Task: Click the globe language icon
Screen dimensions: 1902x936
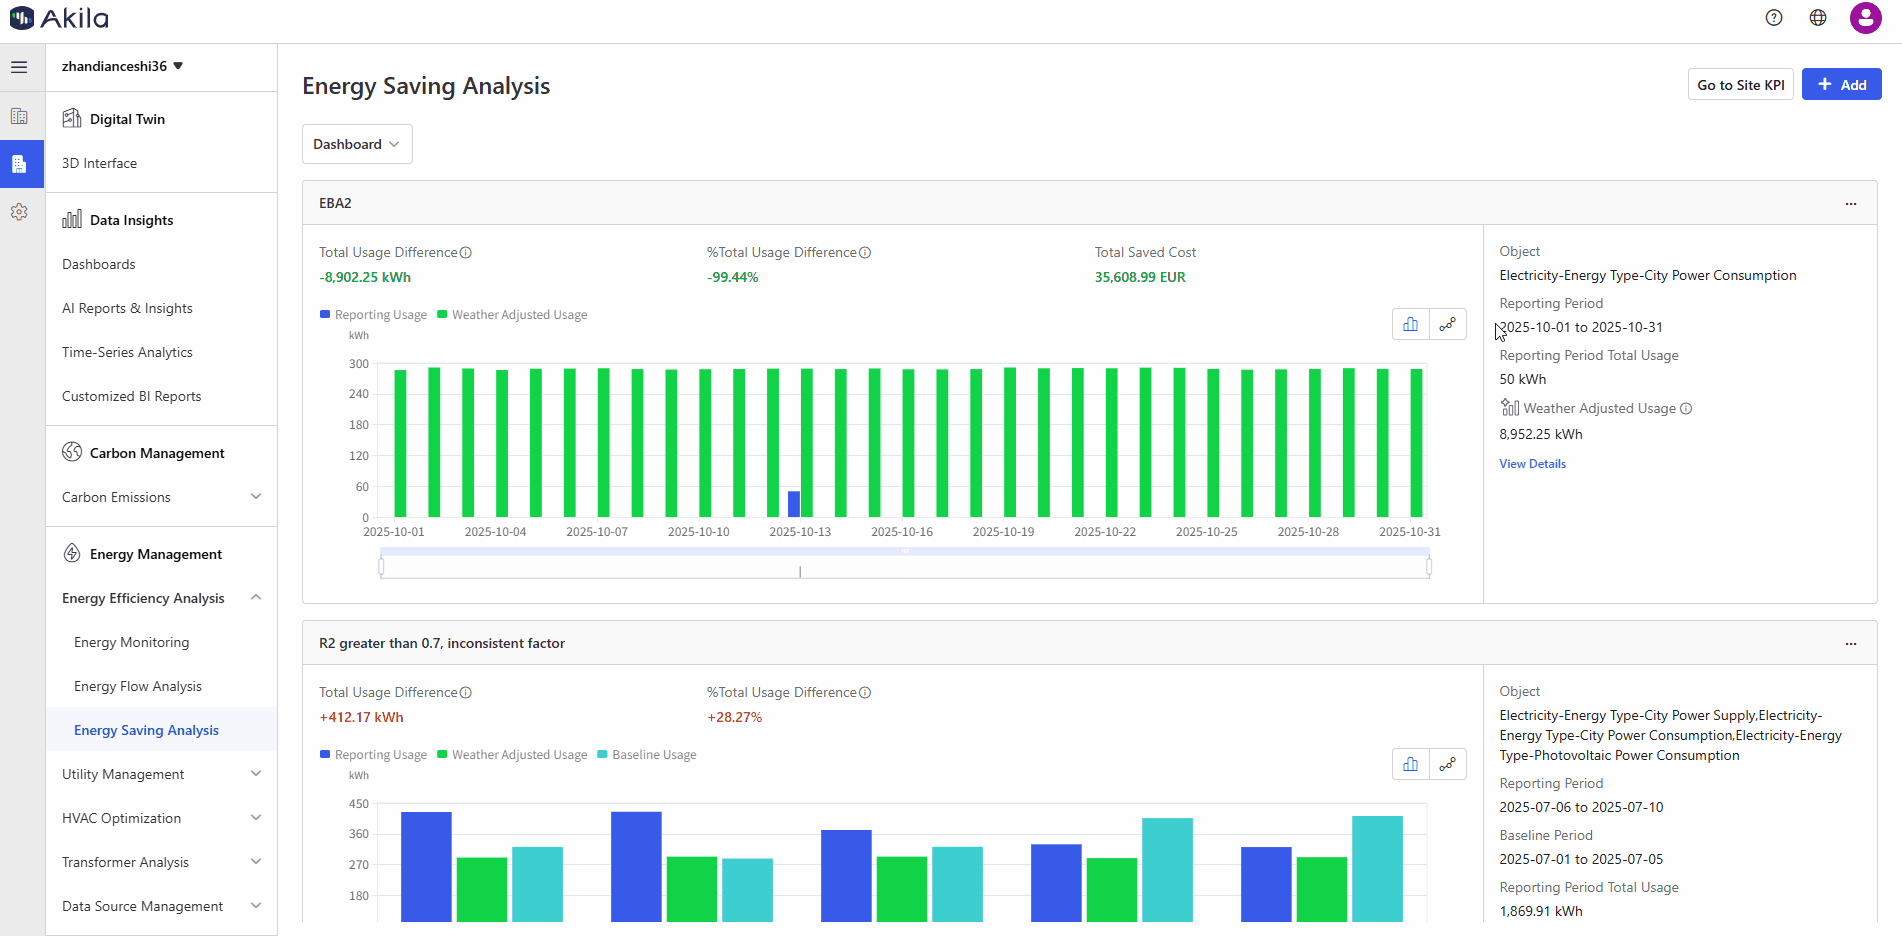Action: (x=1818, y=18)
